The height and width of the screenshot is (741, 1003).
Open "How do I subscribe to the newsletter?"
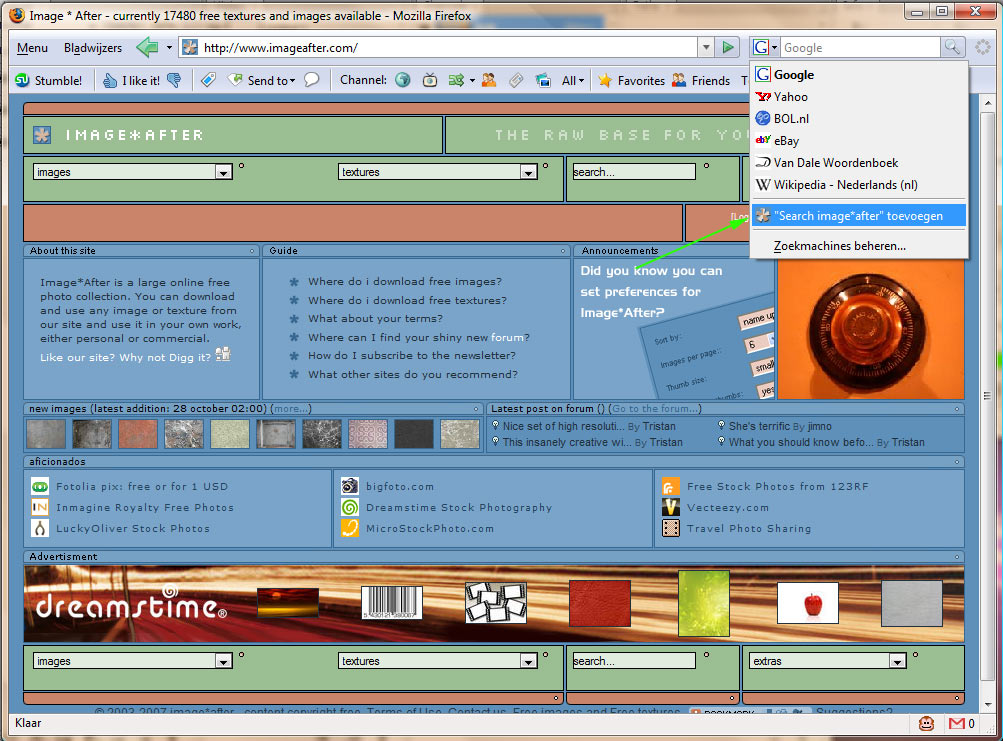coord(412,356)
